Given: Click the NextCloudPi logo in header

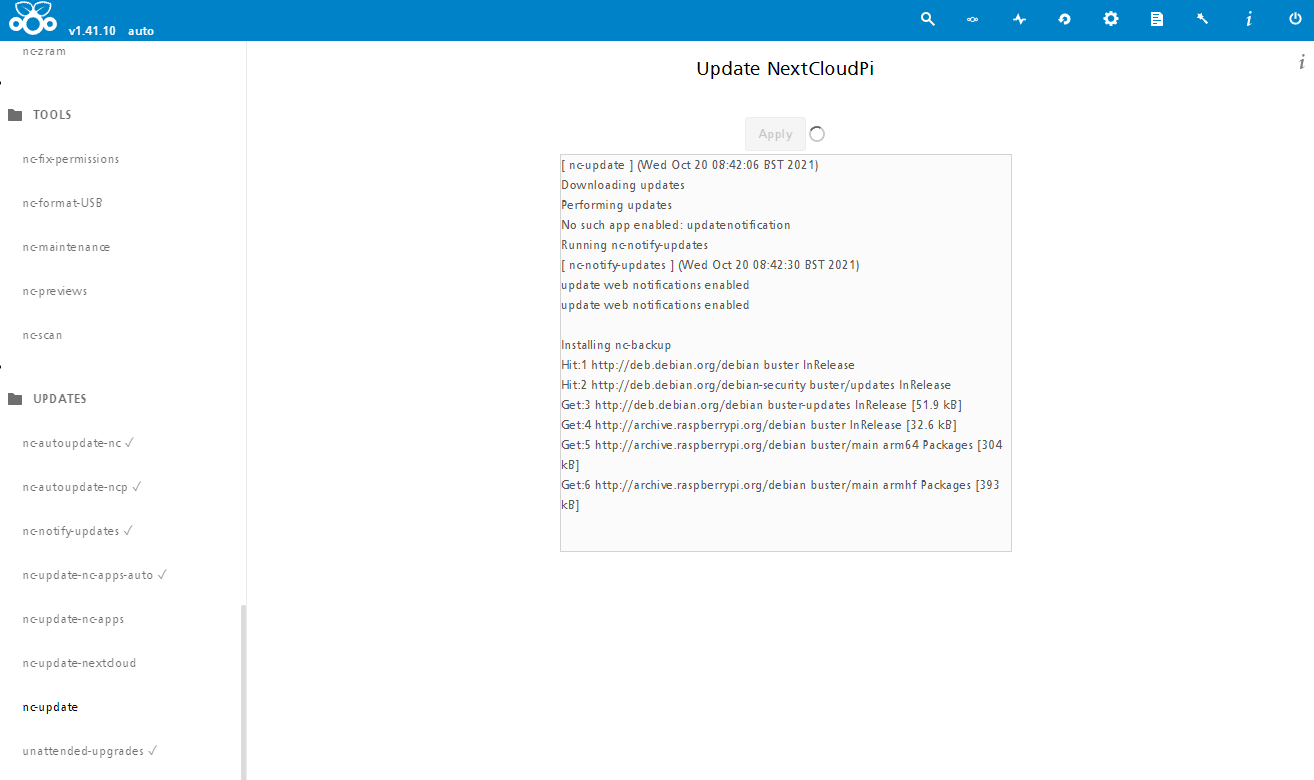Looking at the screenshot, I should tap(34, 18).
